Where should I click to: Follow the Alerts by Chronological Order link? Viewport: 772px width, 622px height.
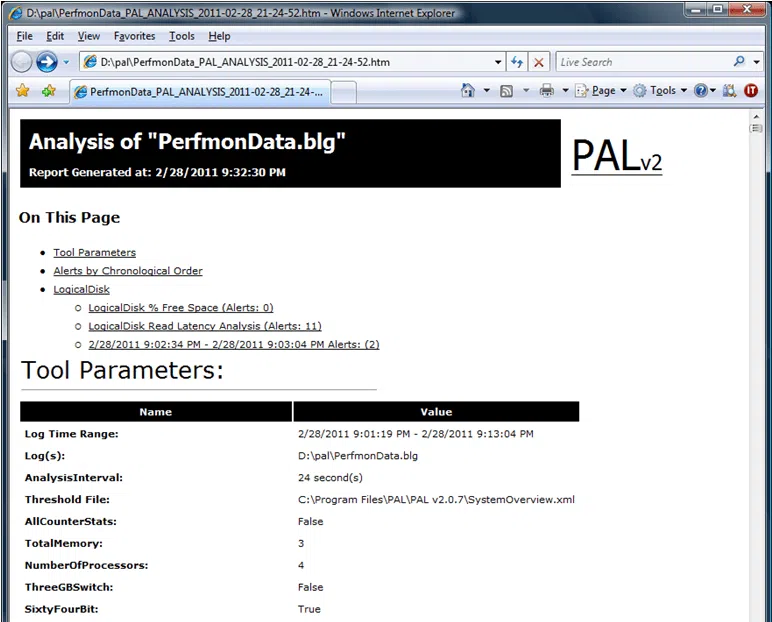128,271
